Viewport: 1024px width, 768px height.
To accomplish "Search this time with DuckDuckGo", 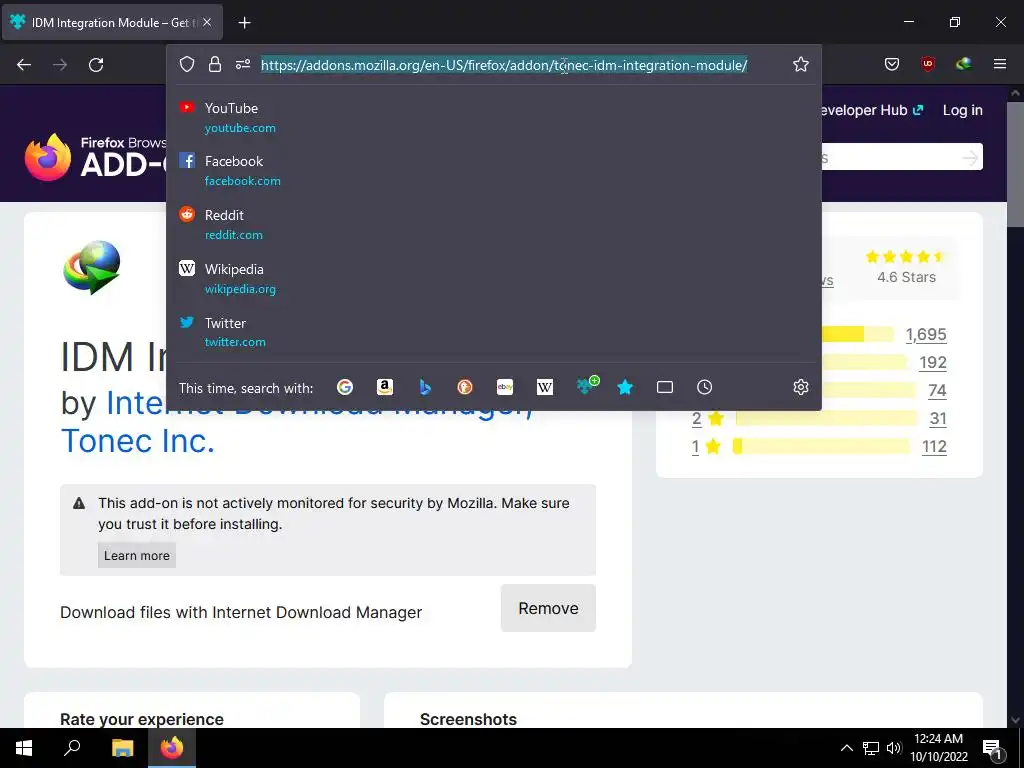I will pyautogui.click(x=465, y=387).
